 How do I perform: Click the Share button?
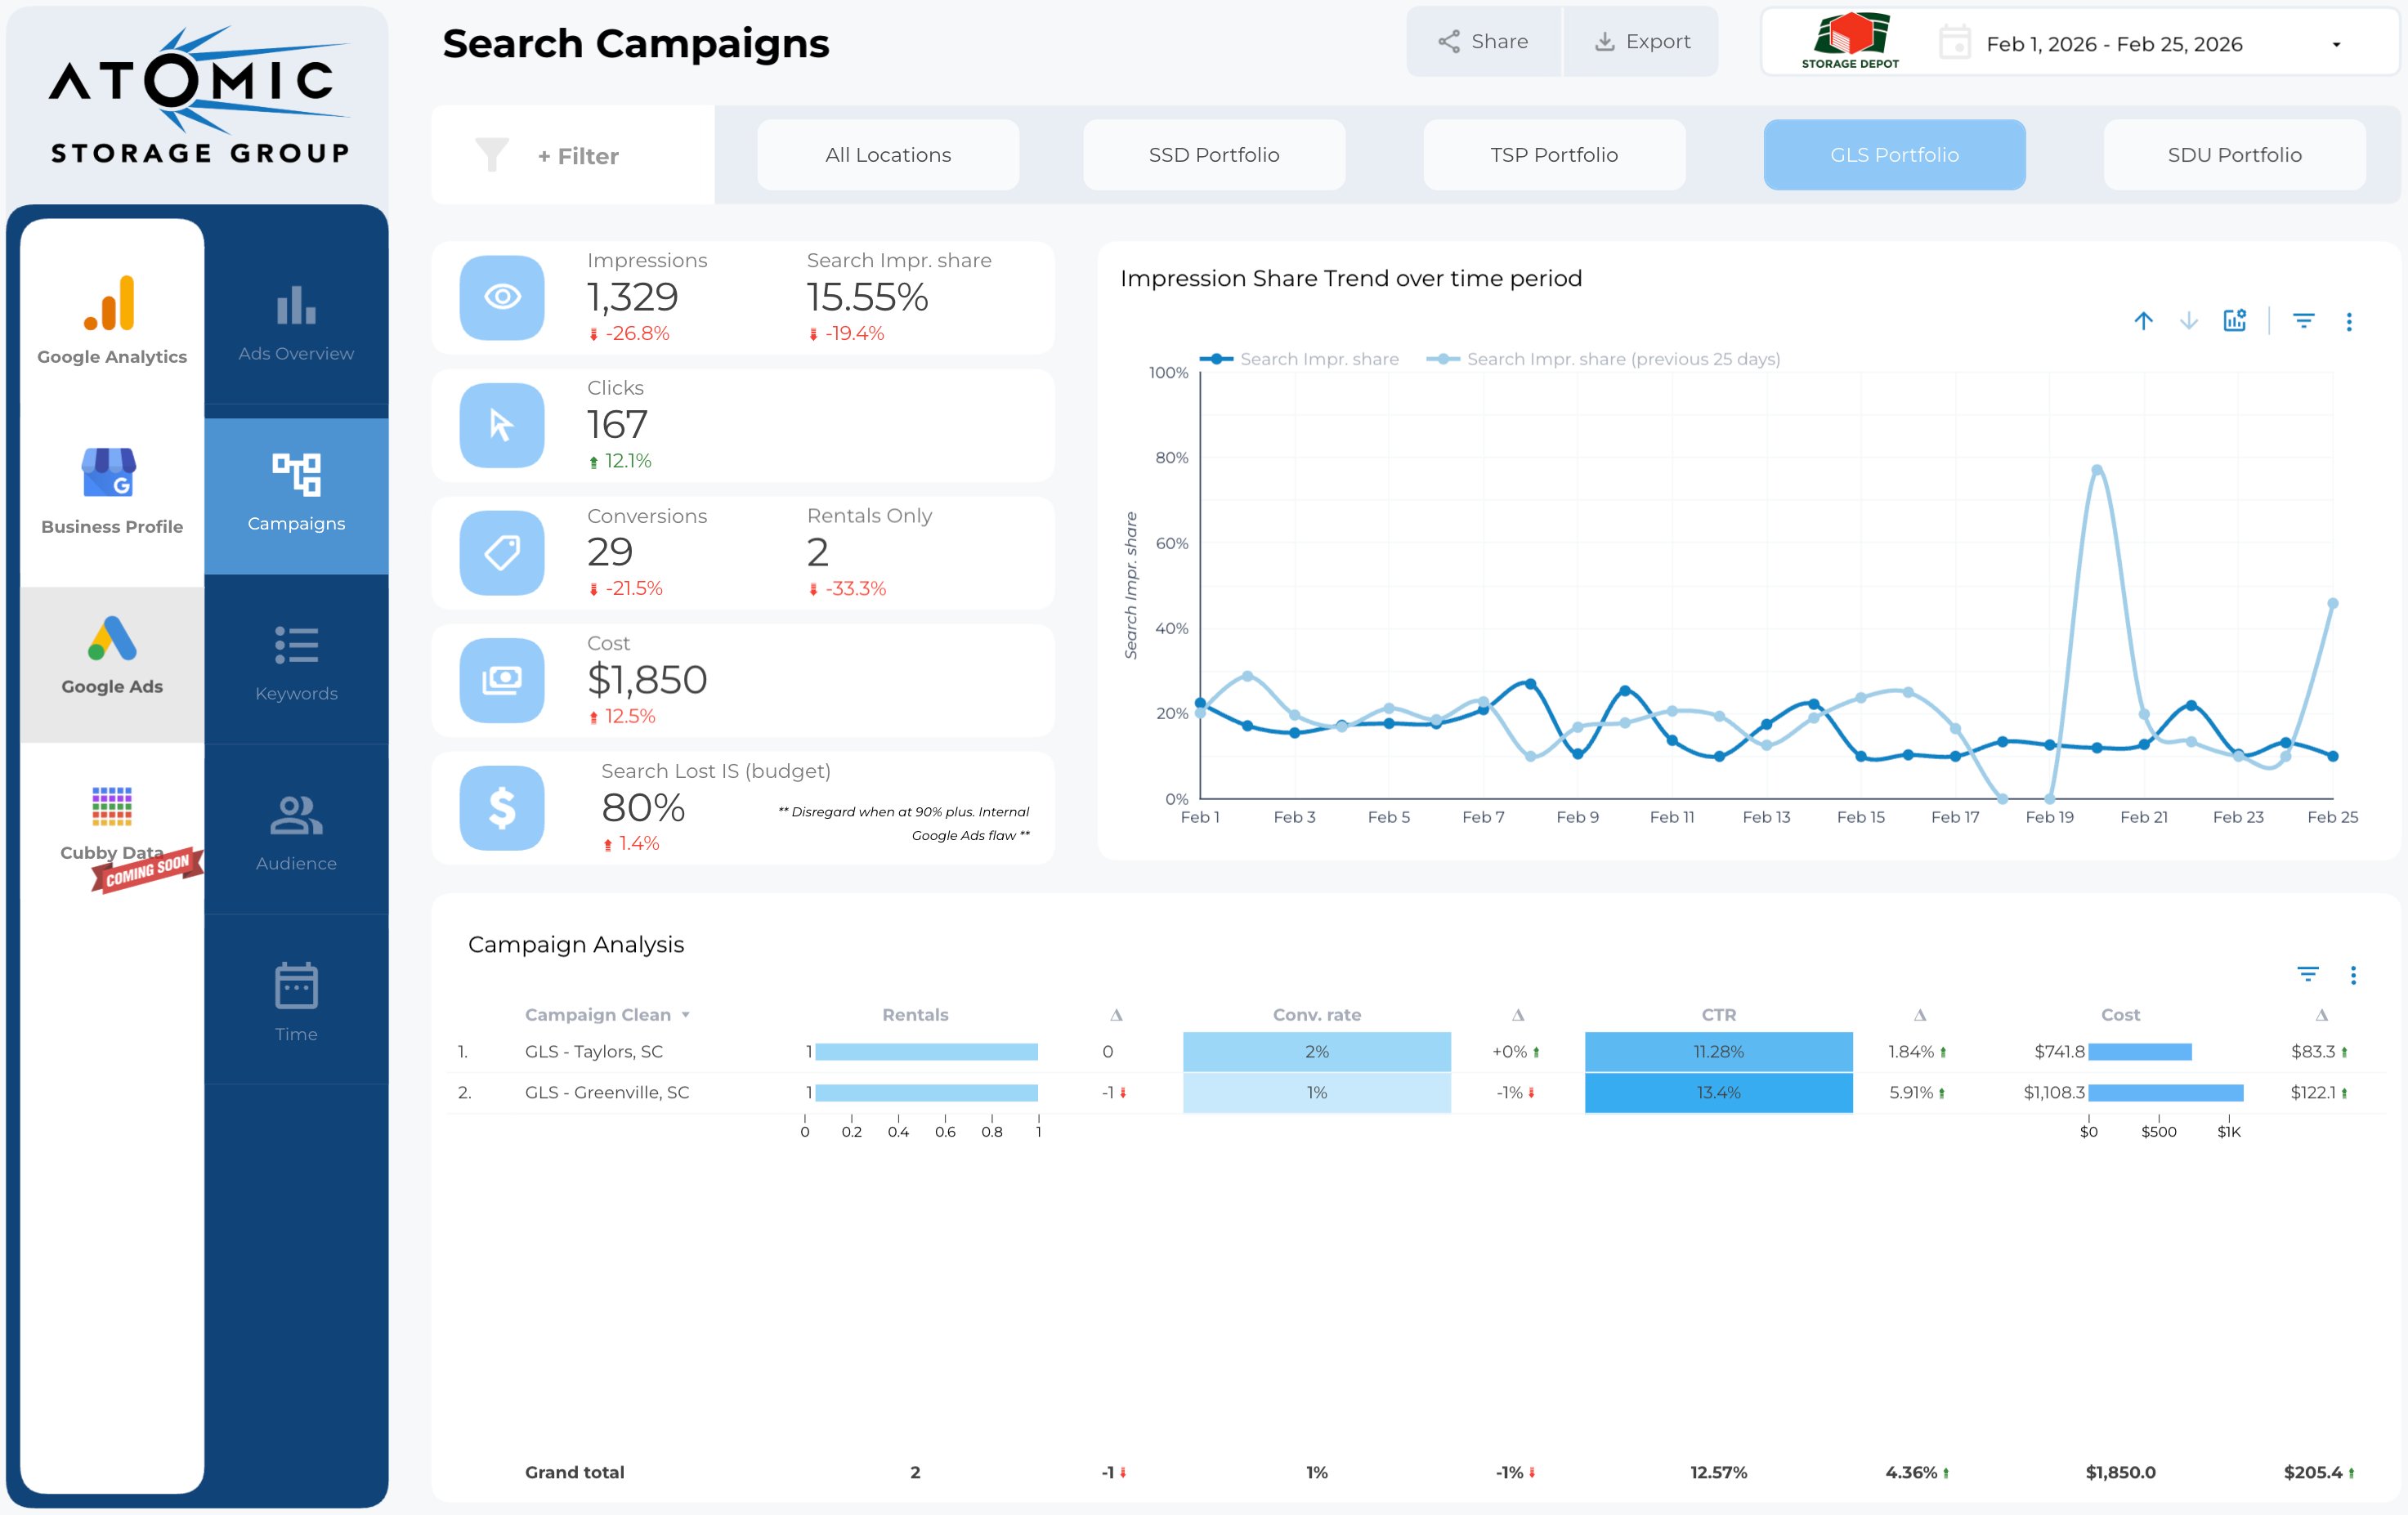click(x=1483, y=42)
